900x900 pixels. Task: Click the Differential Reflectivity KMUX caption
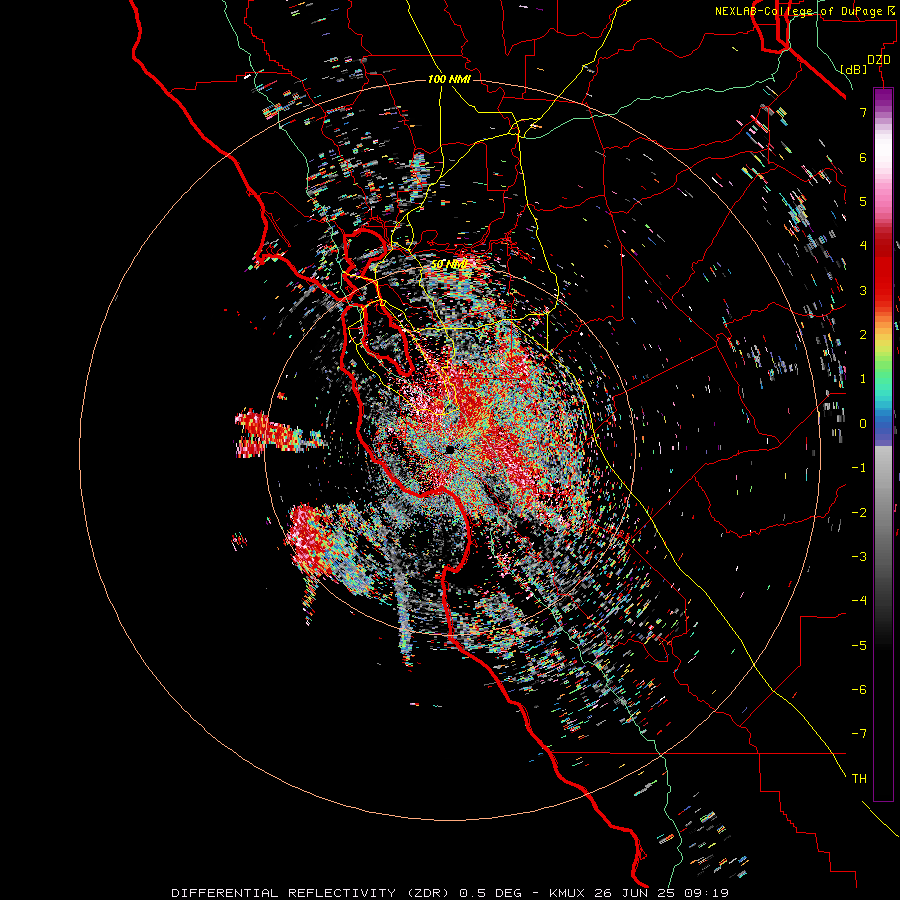(450, 893)
